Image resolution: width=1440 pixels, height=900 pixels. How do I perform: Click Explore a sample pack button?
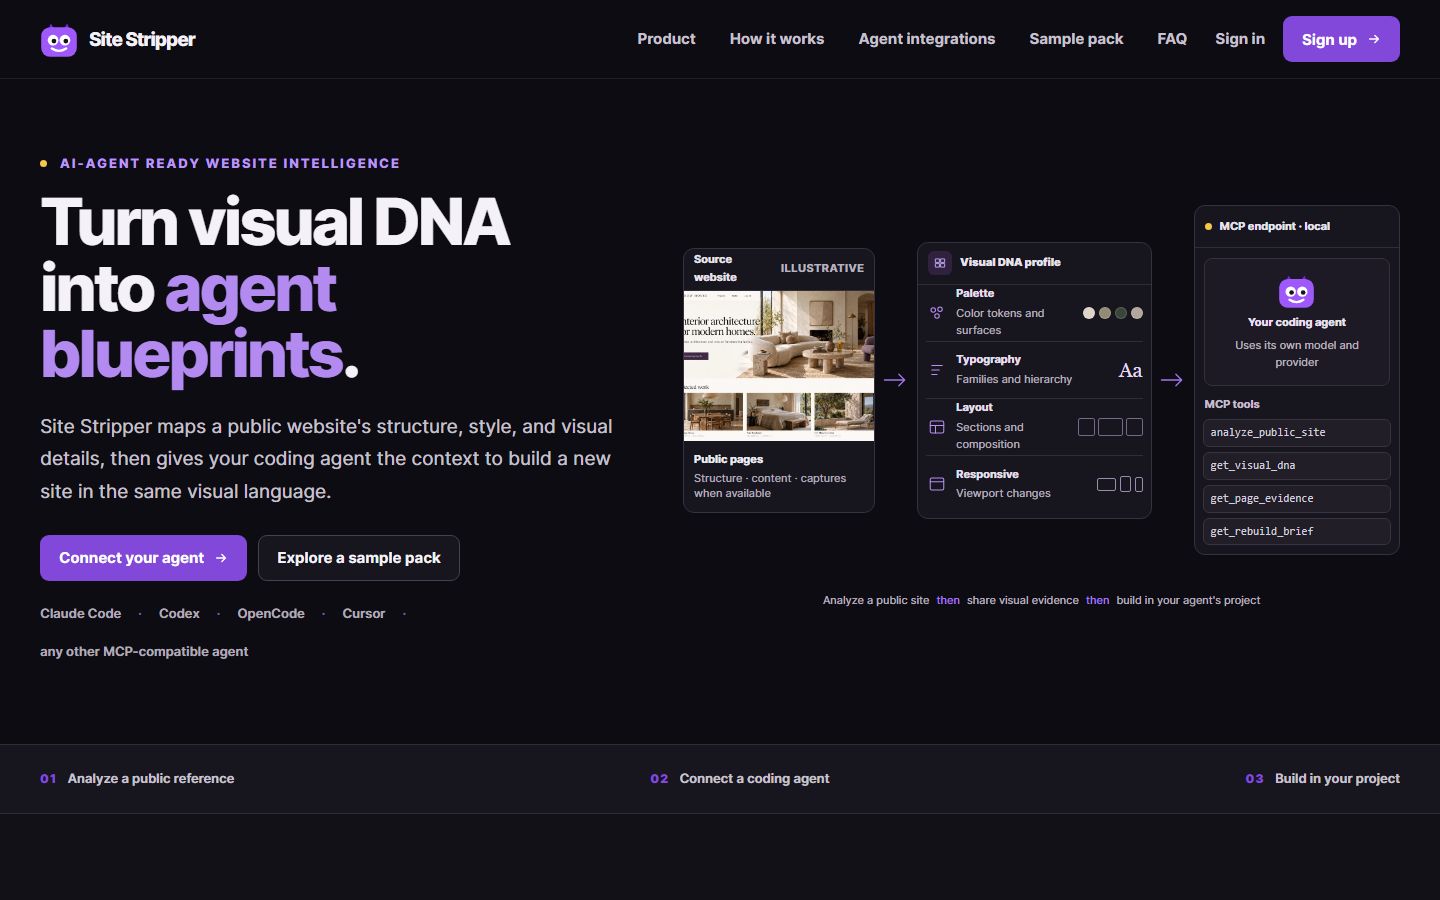coord(359,558)
